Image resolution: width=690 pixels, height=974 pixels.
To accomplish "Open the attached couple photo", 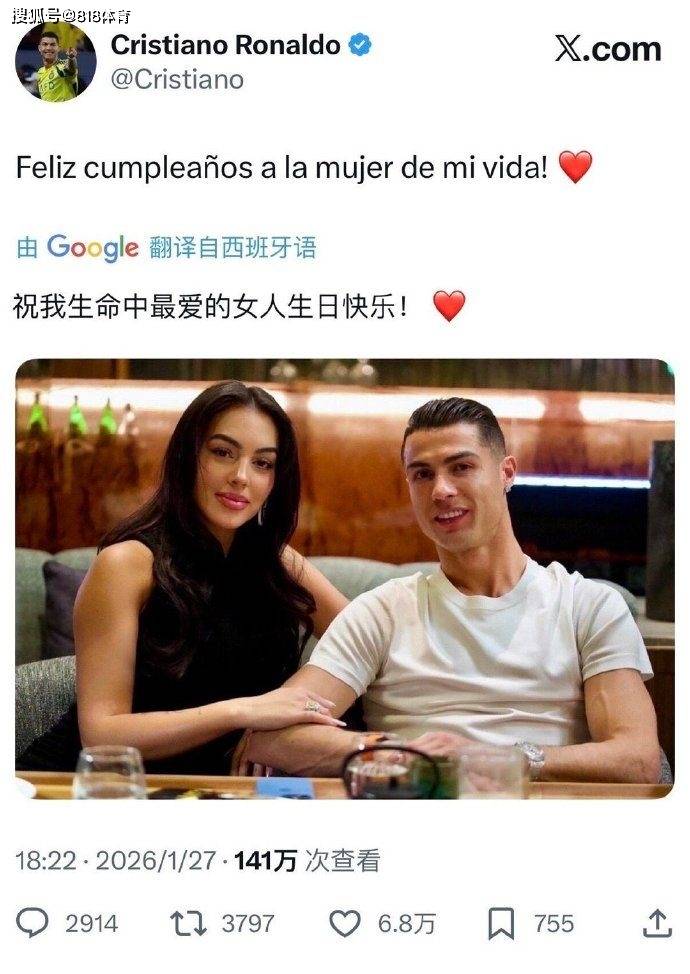I will [x=345, y=578].
